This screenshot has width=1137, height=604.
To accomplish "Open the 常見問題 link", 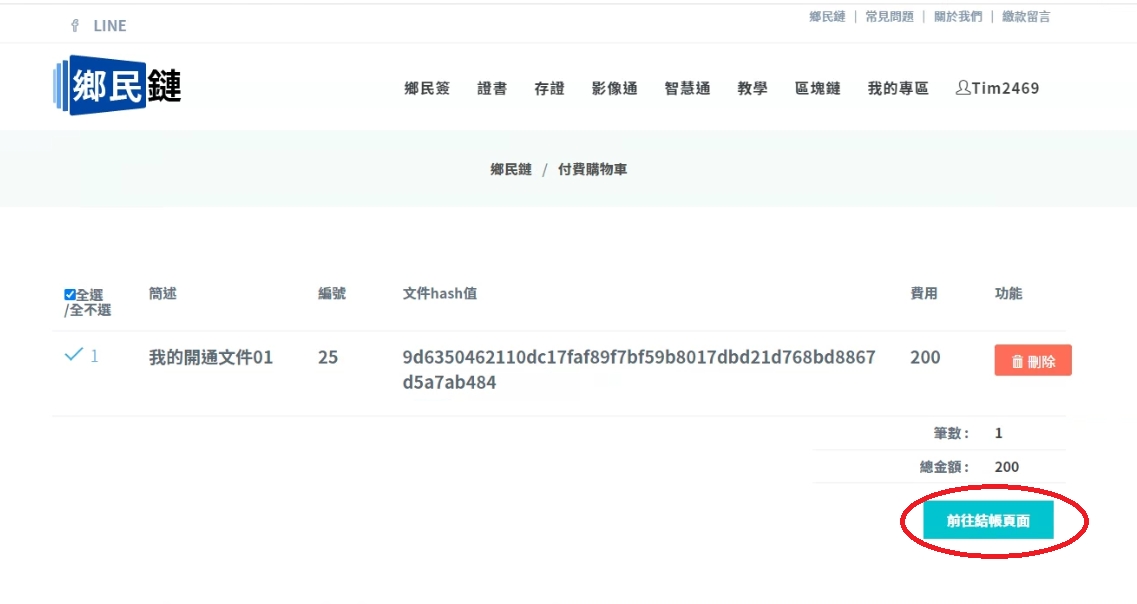I will (x=889, y=17).
